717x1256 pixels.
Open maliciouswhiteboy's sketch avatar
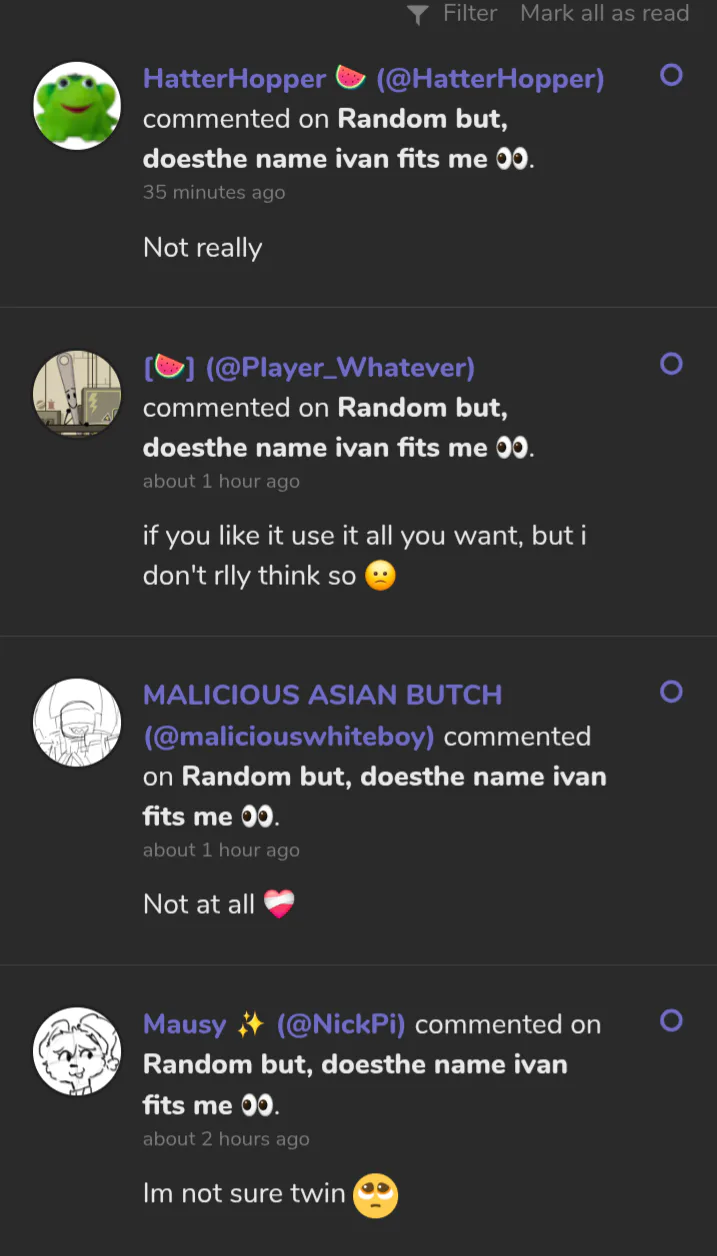77,723
